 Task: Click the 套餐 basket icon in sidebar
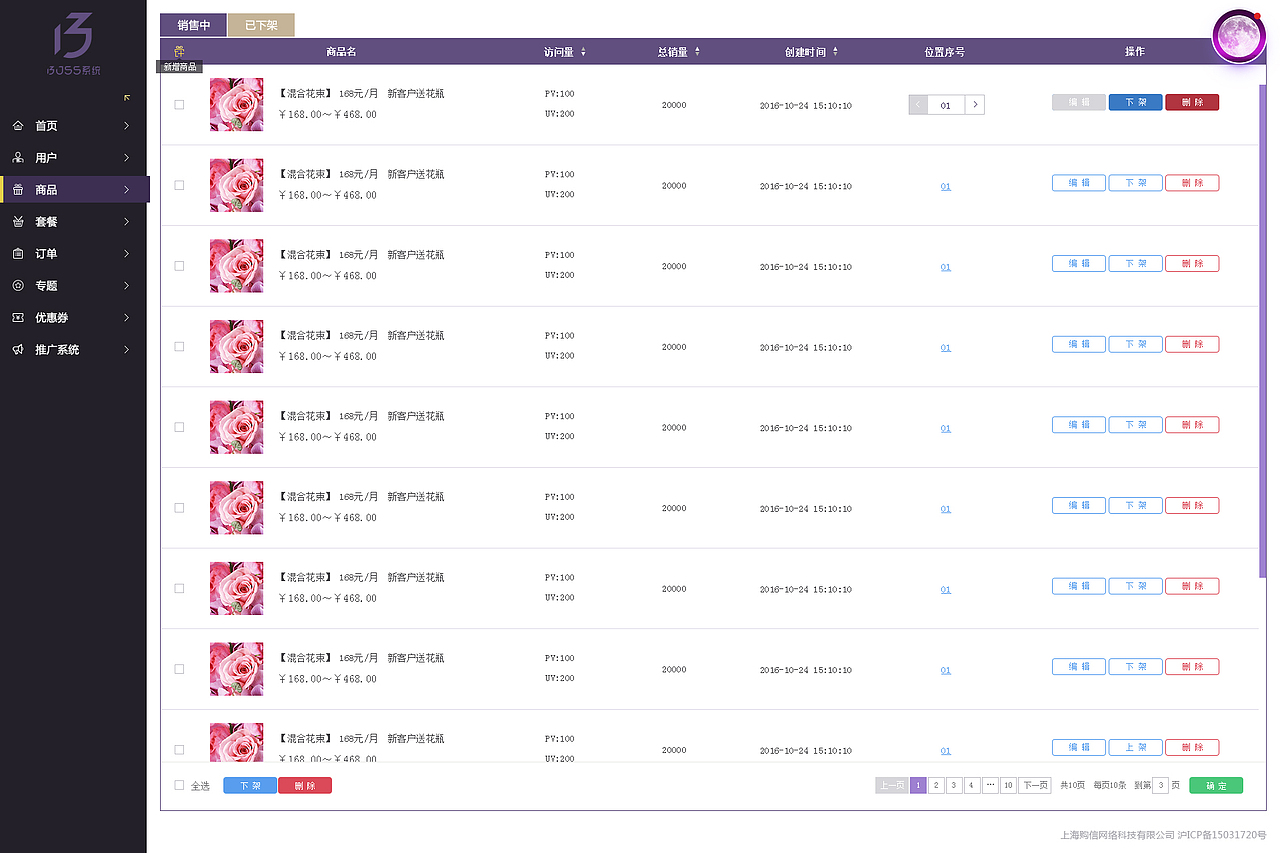coord(18,222)
